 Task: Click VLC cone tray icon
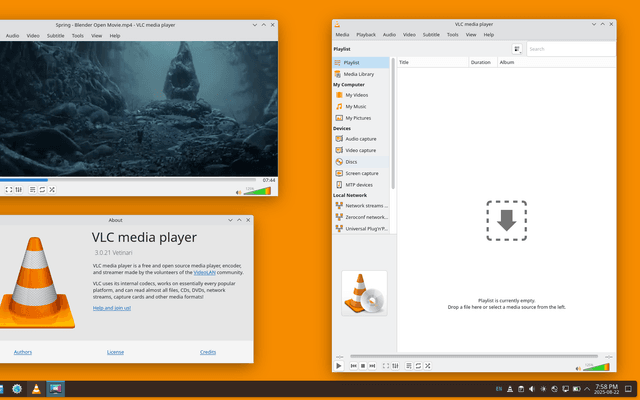point(510,389)
